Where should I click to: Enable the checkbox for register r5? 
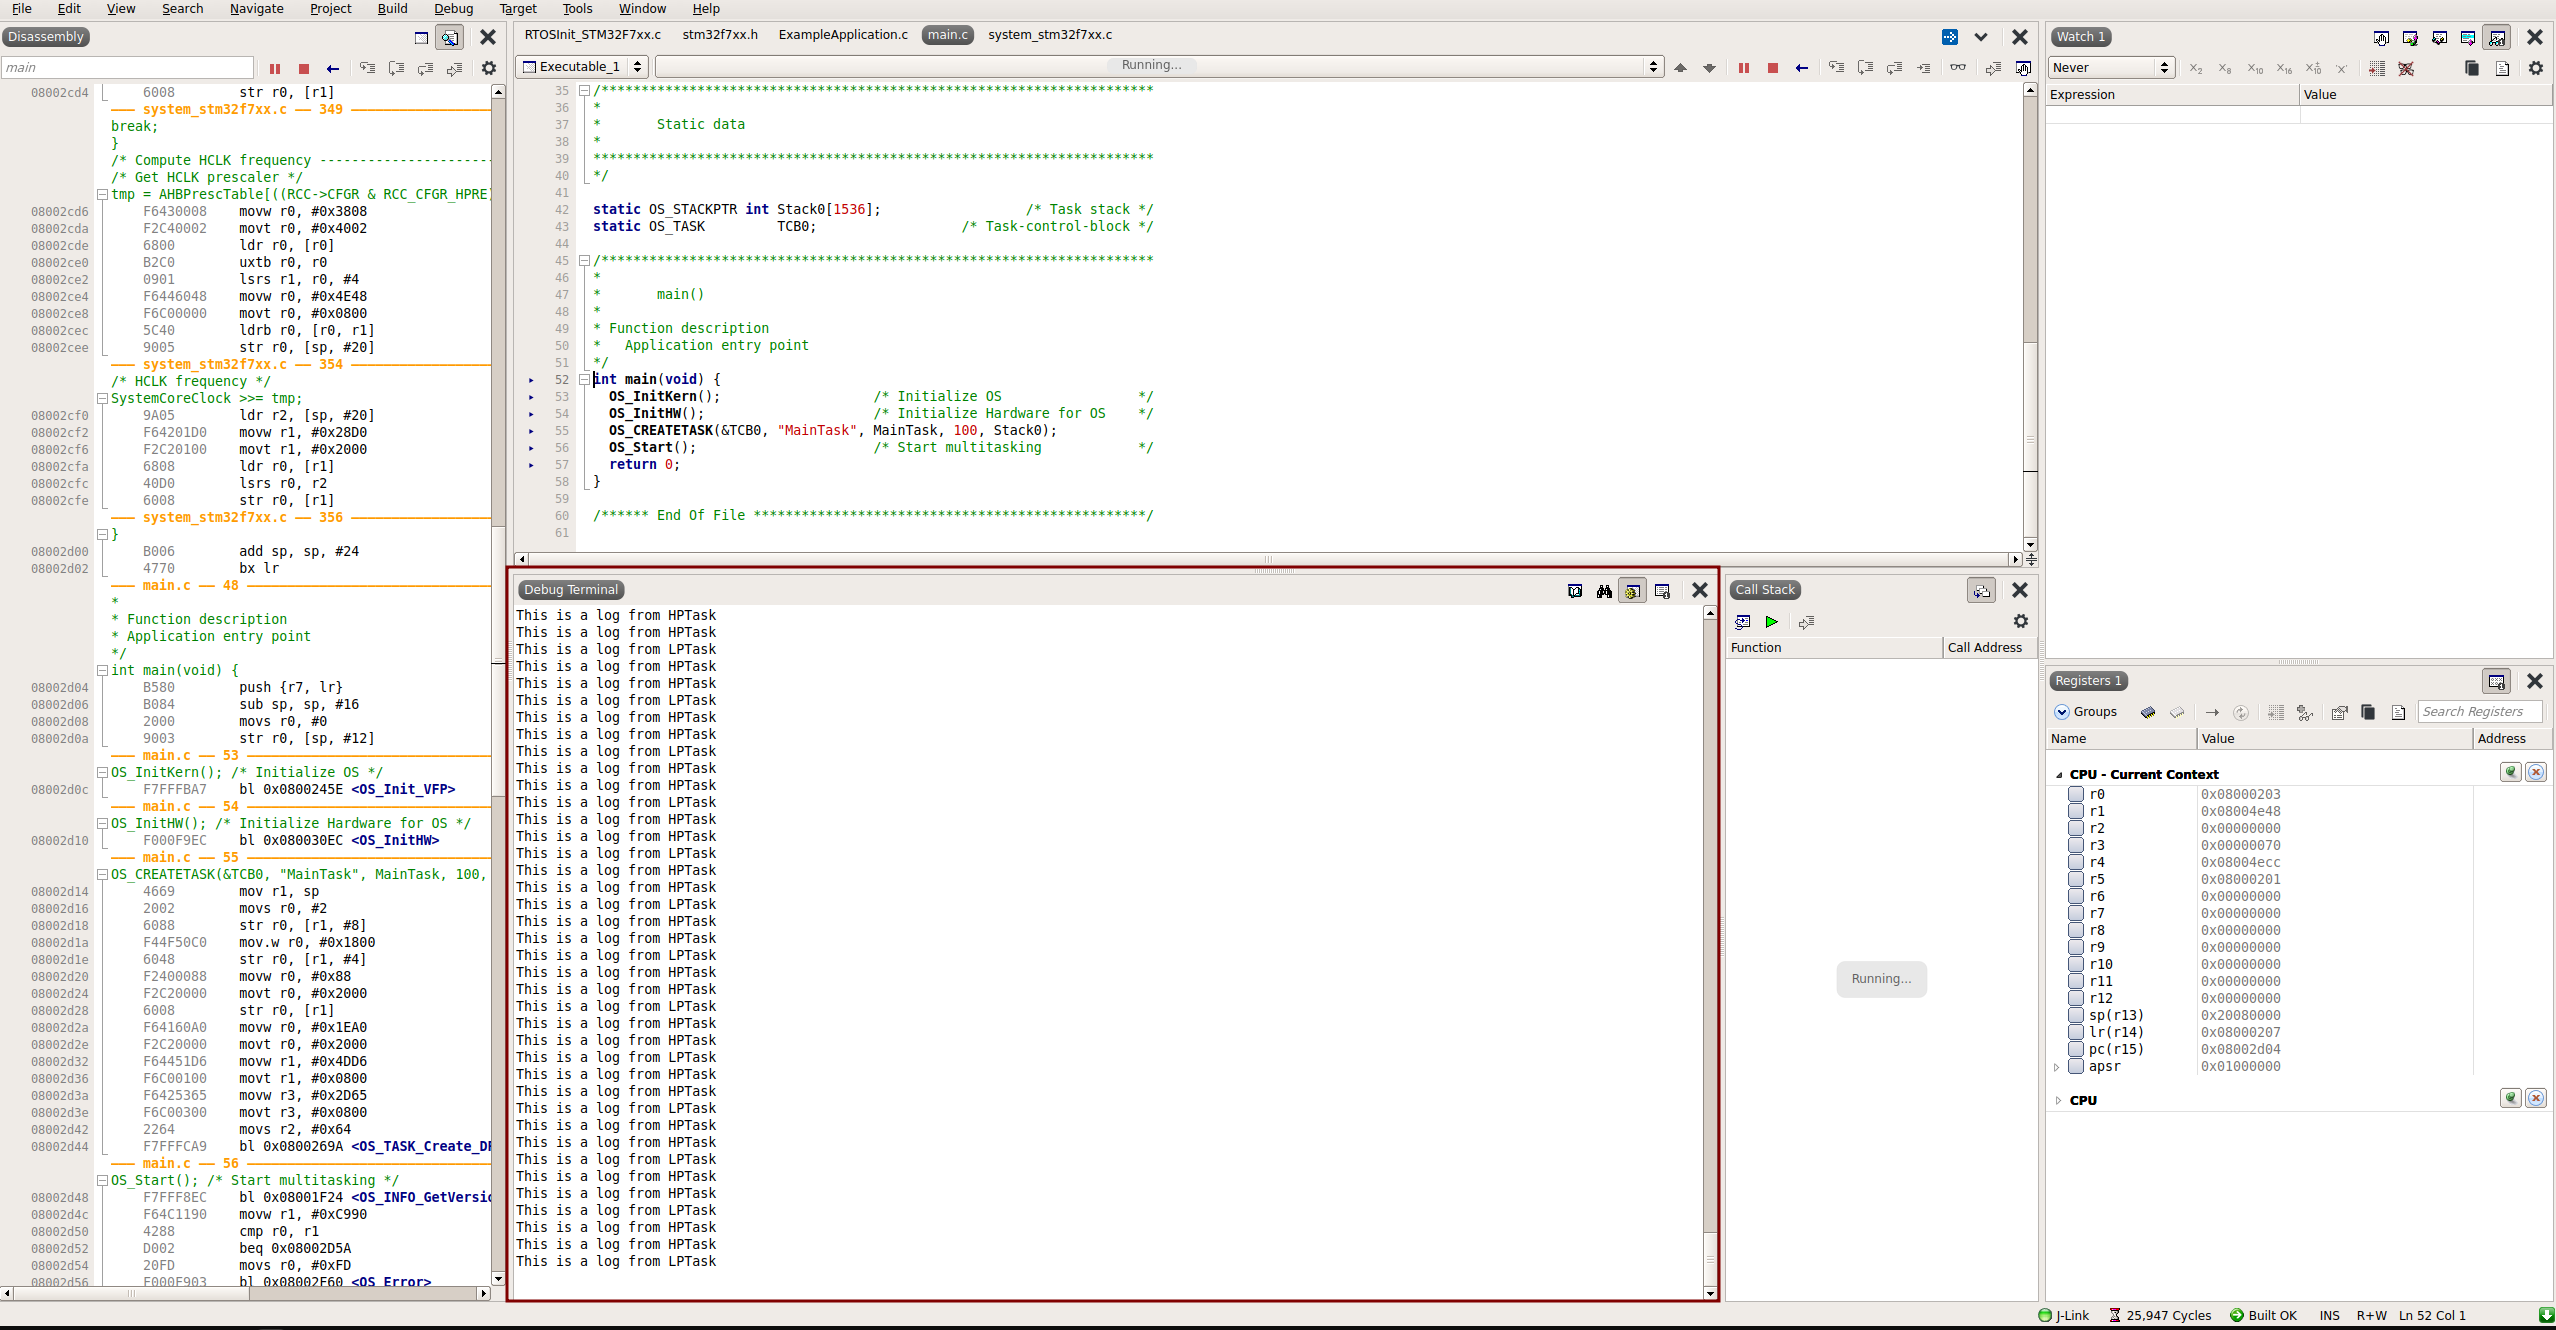[2076, 879]
